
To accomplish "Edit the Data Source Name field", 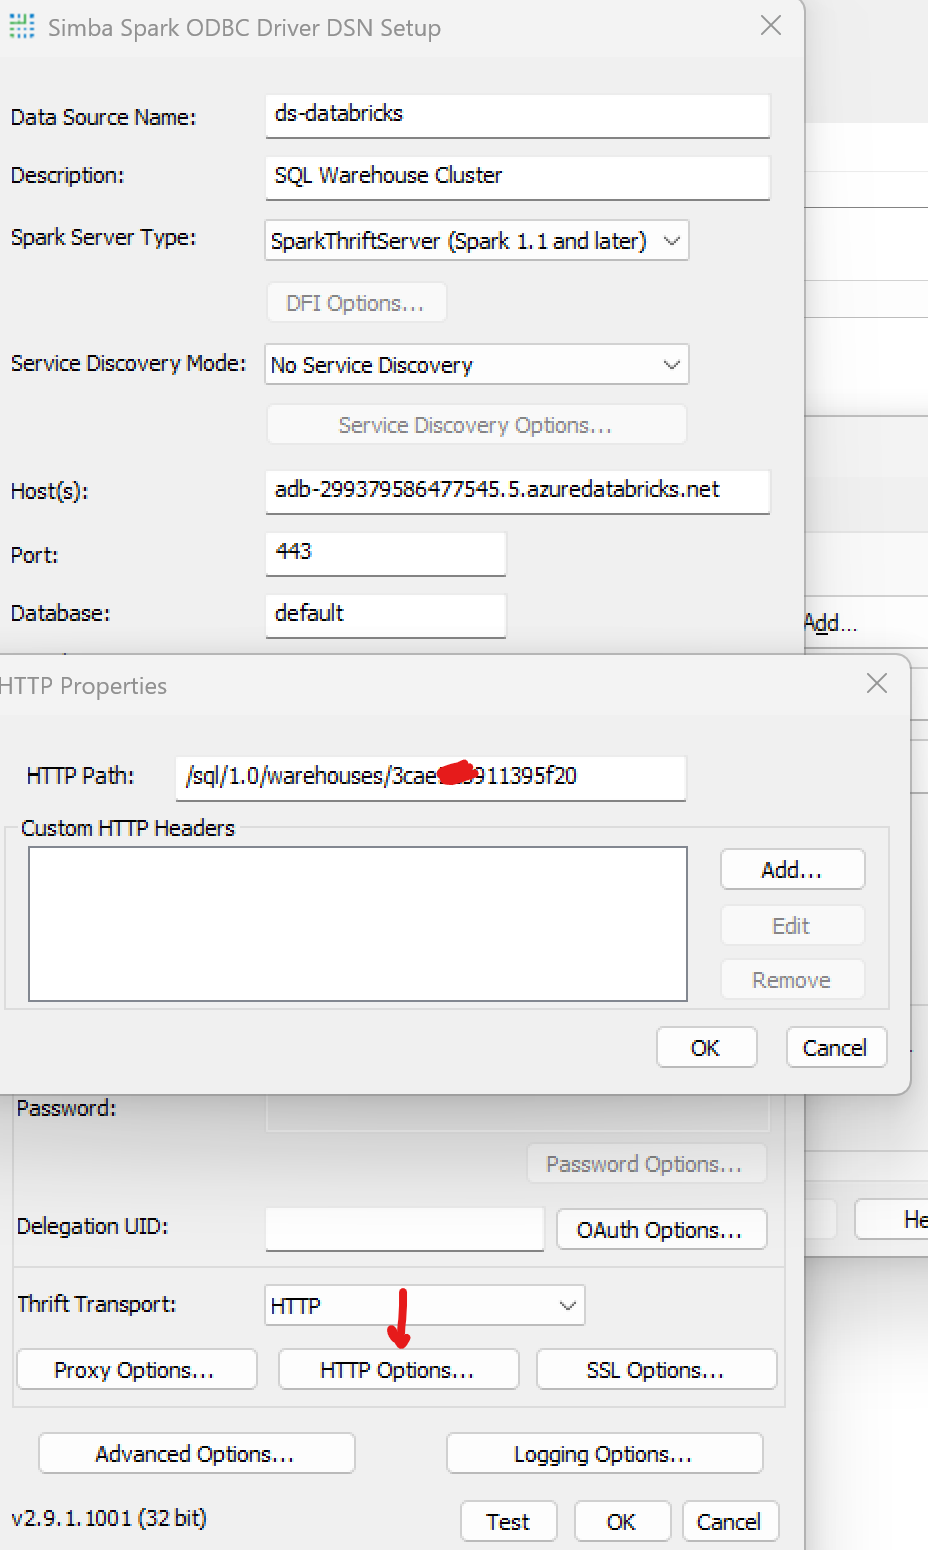I will (518, 115).
